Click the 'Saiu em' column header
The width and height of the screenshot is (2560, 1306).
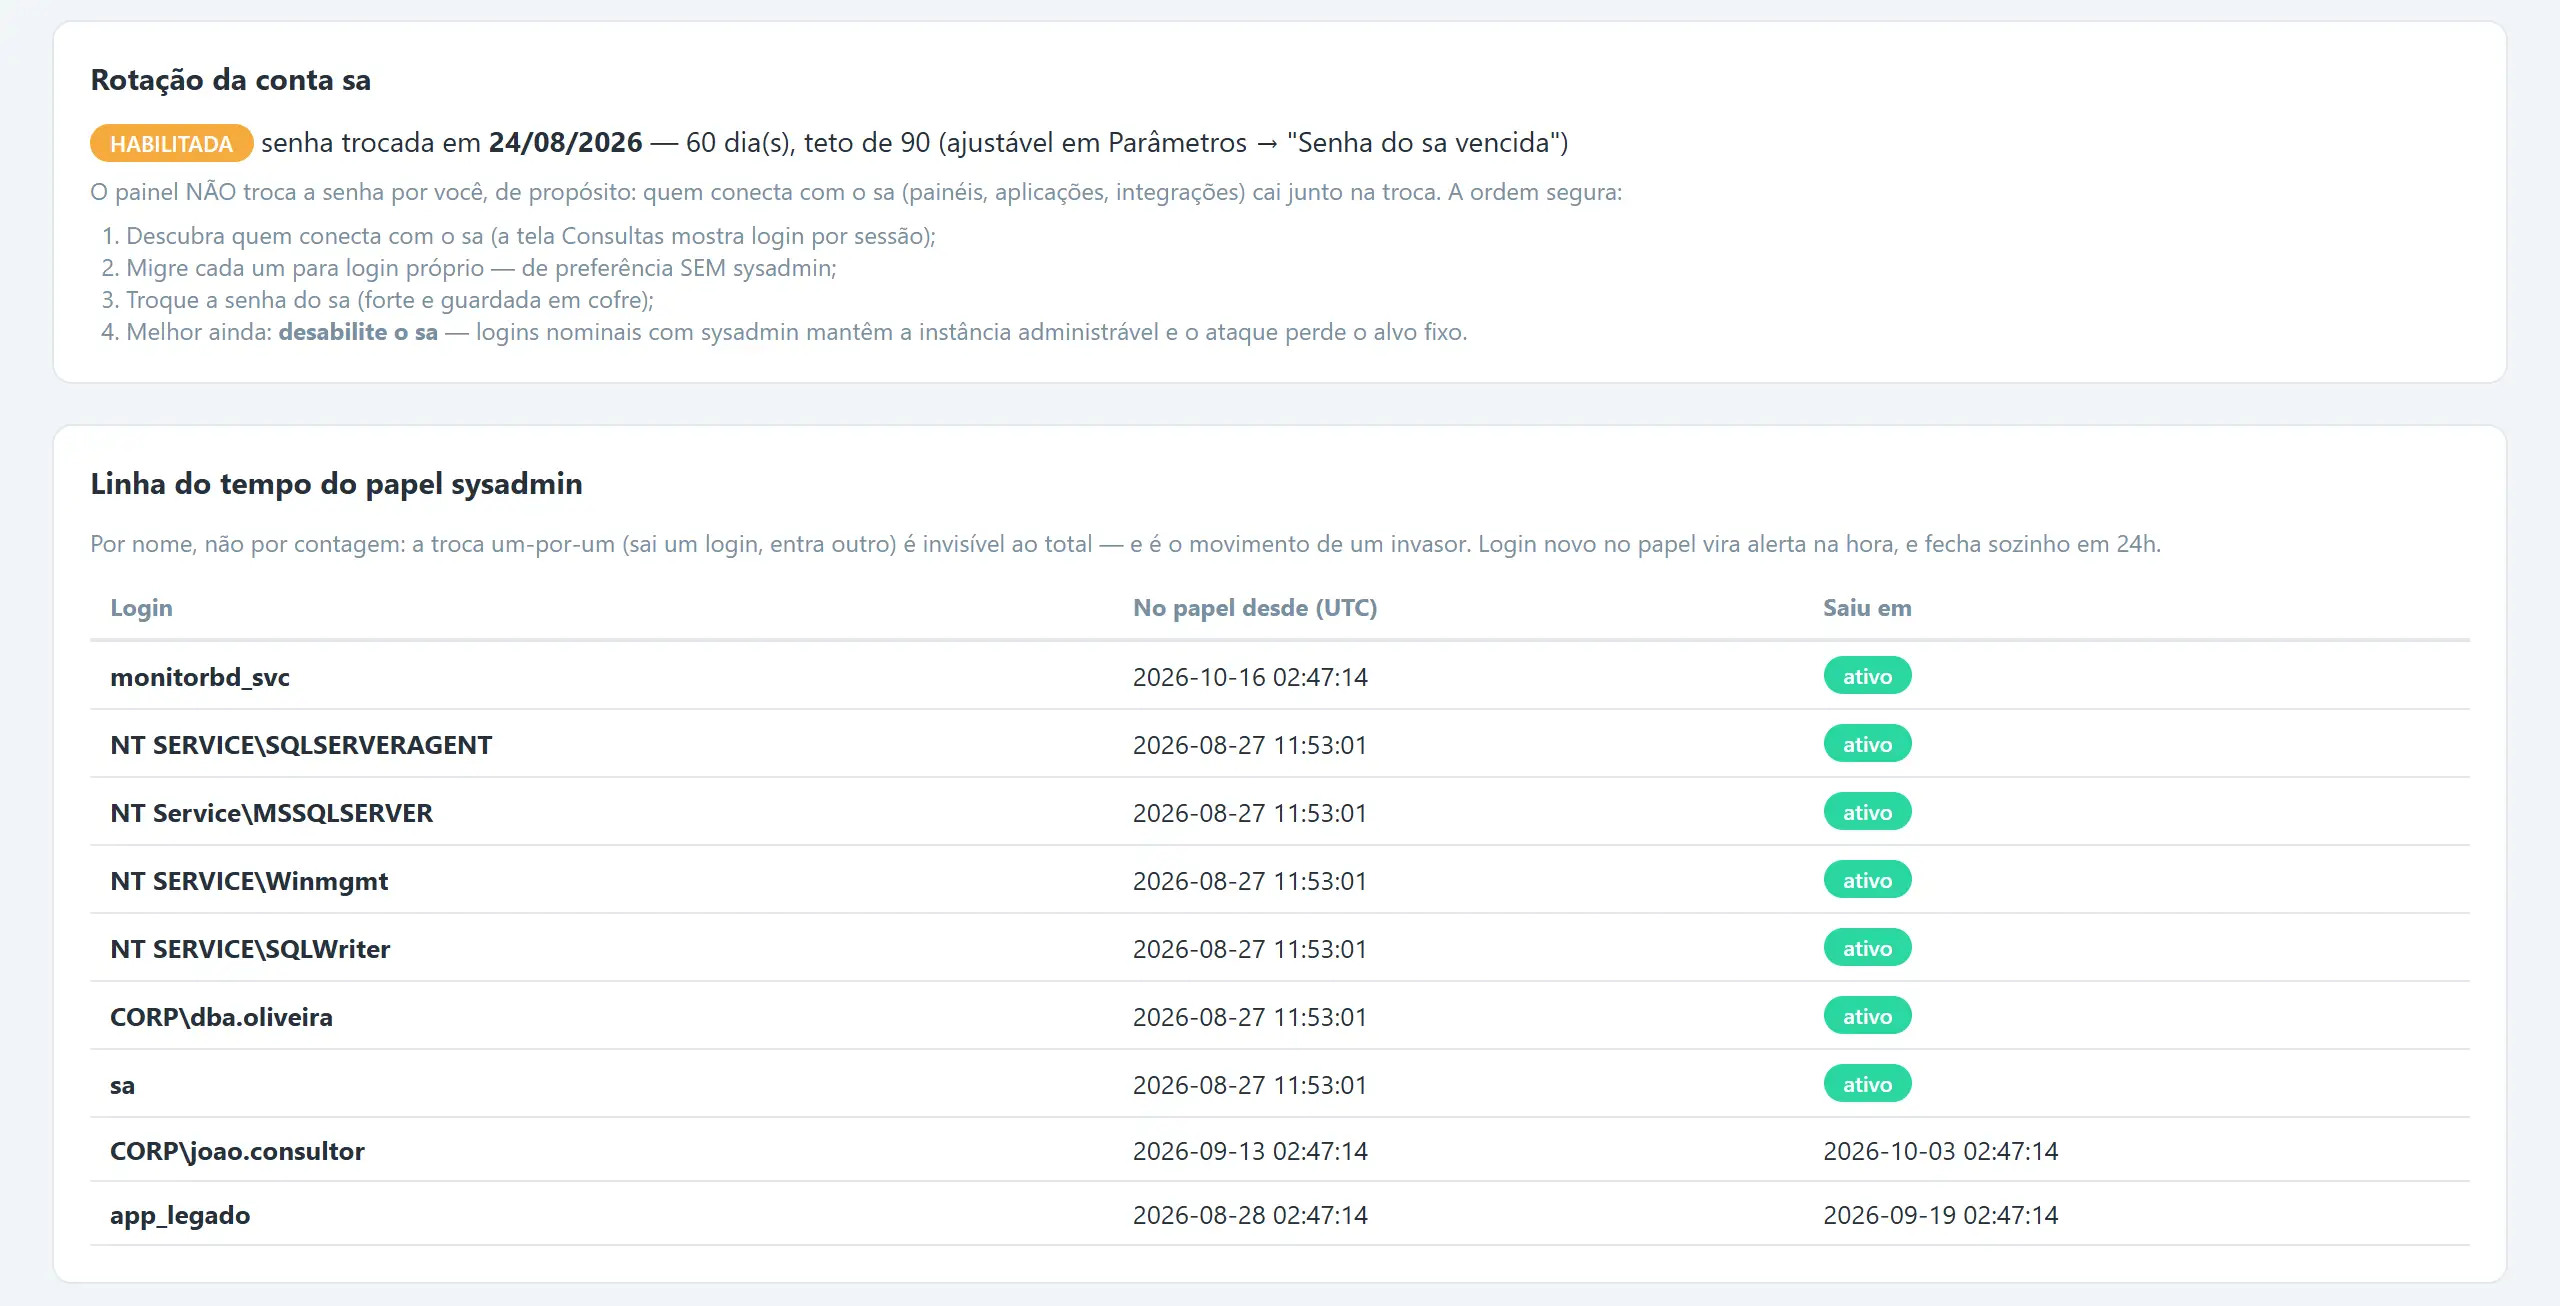click(1867, 608)
